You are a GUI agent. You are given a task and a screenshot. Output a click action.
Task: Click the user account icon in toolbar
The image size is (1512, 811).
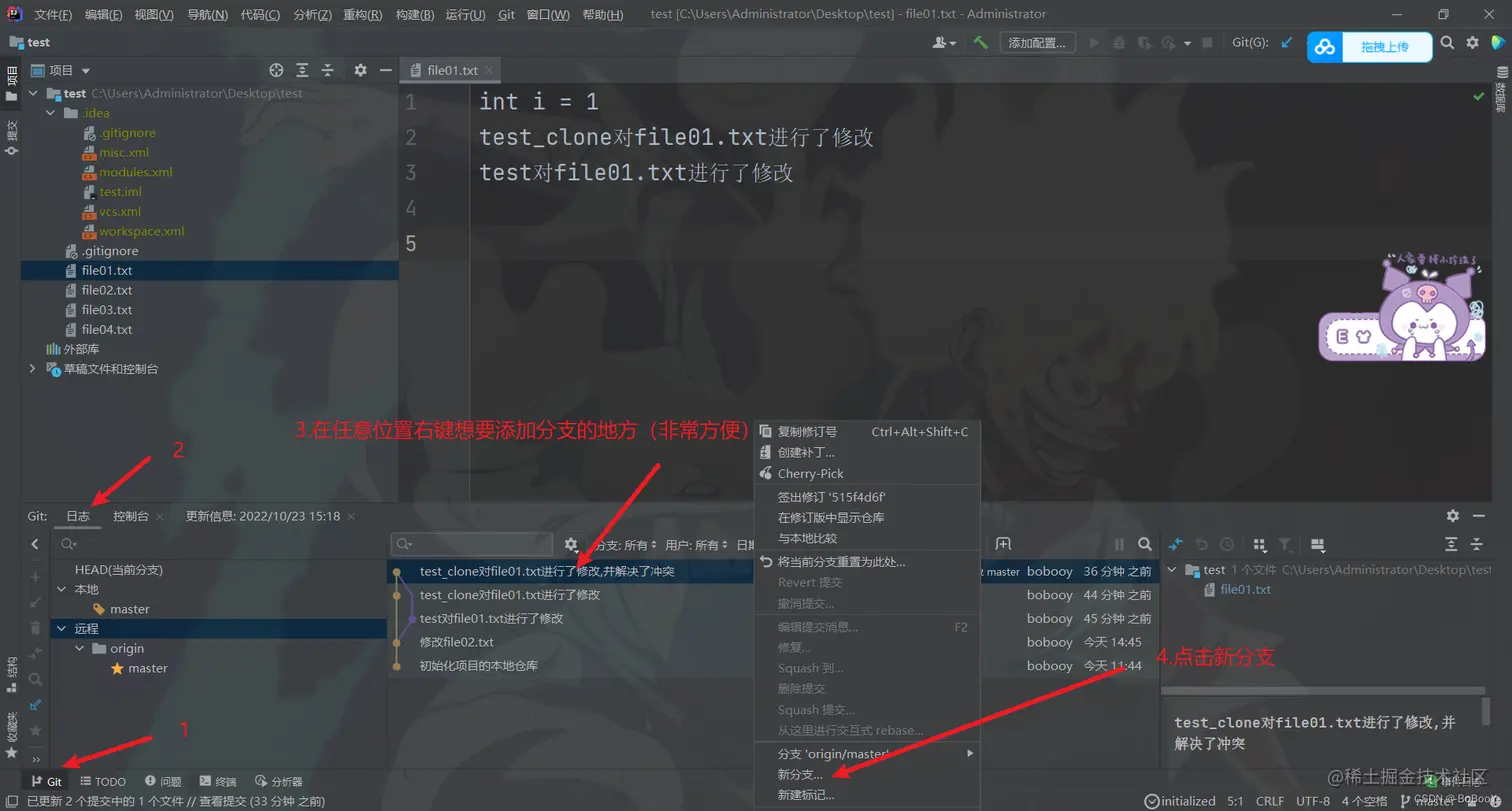[x=943, y=43]
